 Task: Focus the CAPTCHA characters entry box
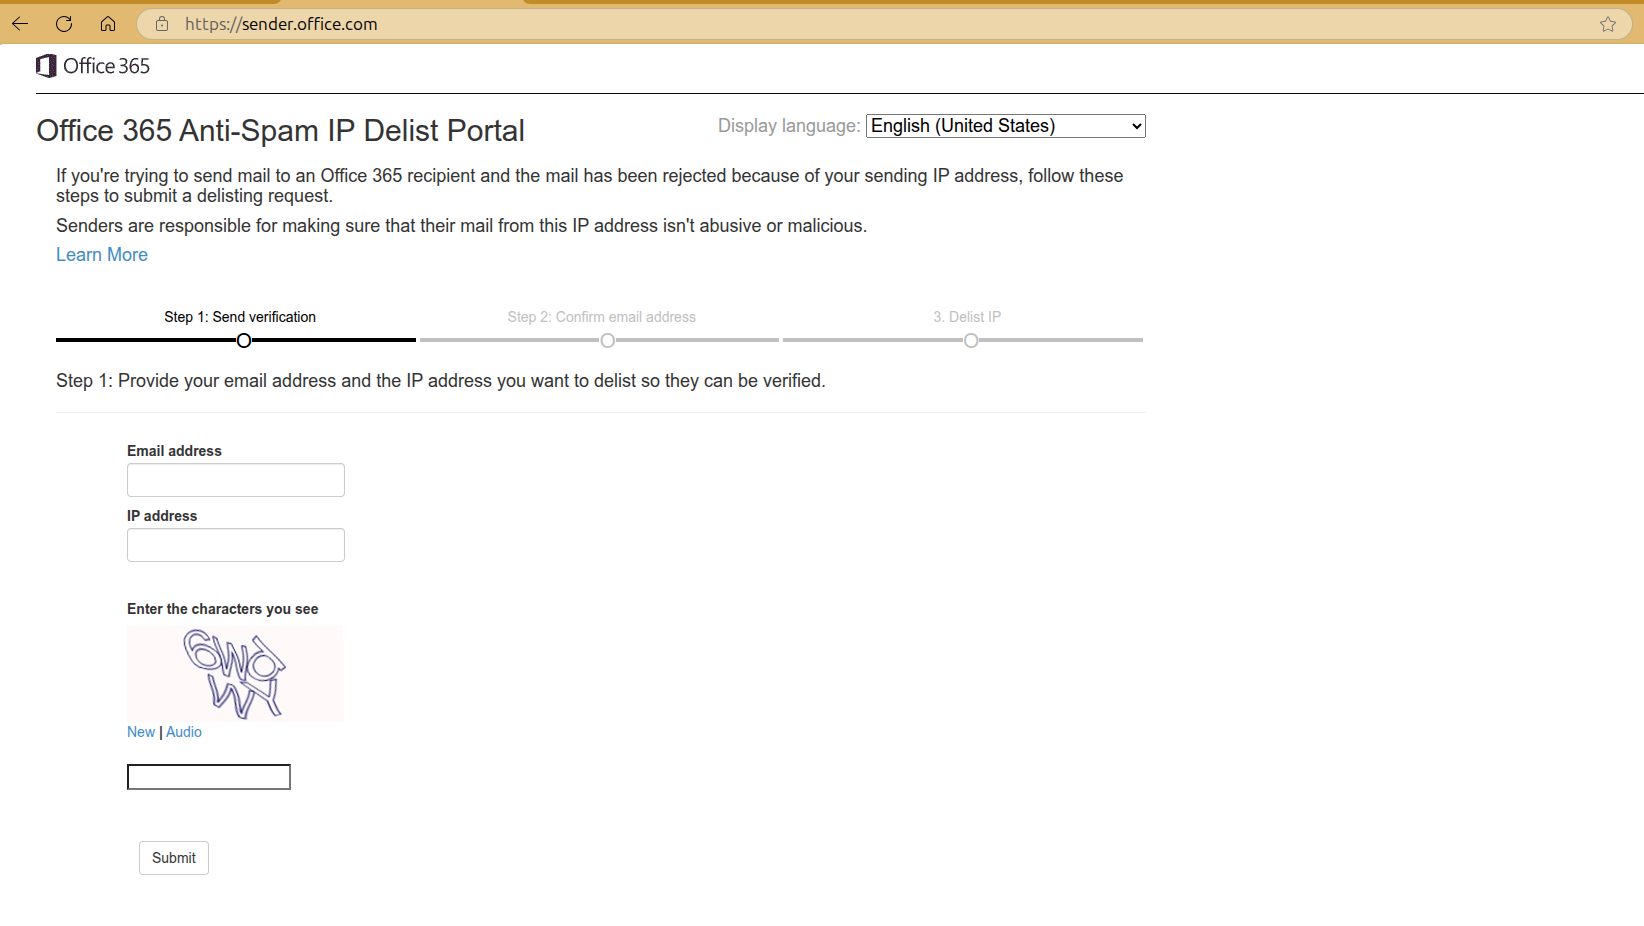click(209, 777)
